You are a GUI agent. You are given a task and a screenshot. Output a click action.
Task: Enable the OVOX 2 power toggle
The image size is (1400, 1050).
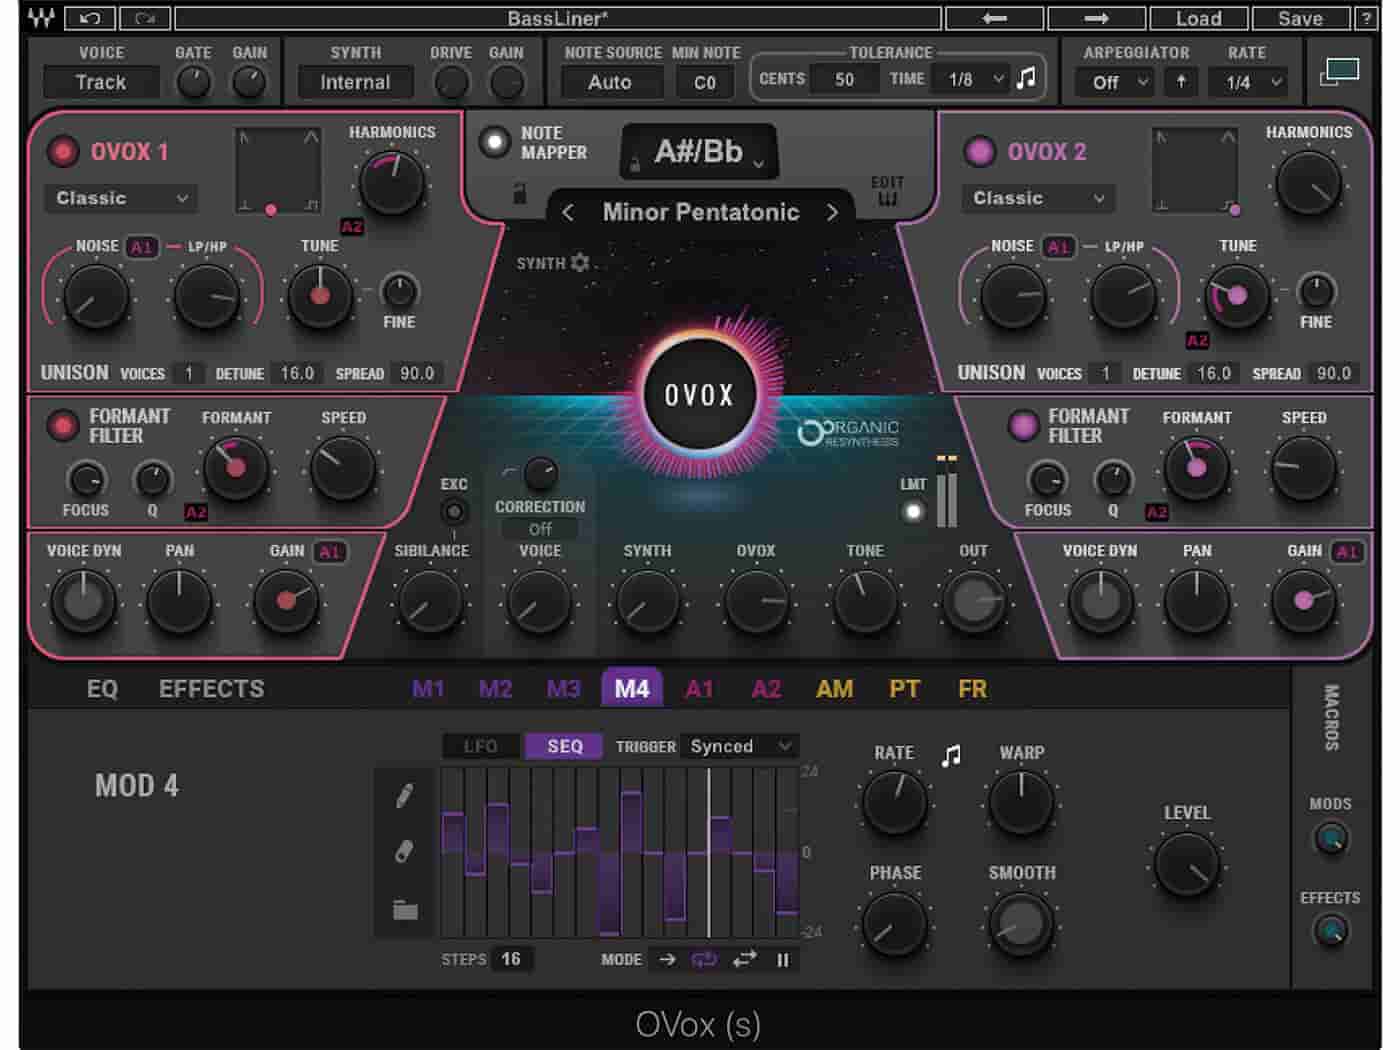[978, 152]
